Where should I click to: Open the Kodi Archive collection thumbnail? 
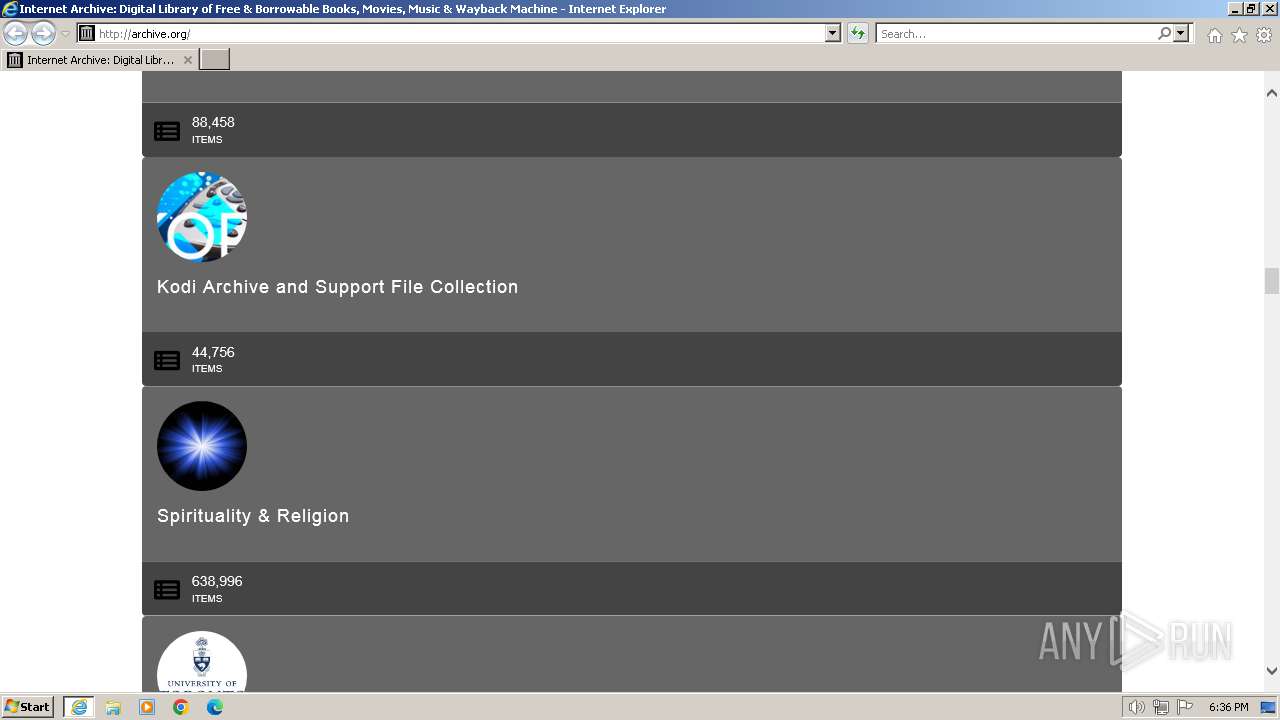pos(202,217)
